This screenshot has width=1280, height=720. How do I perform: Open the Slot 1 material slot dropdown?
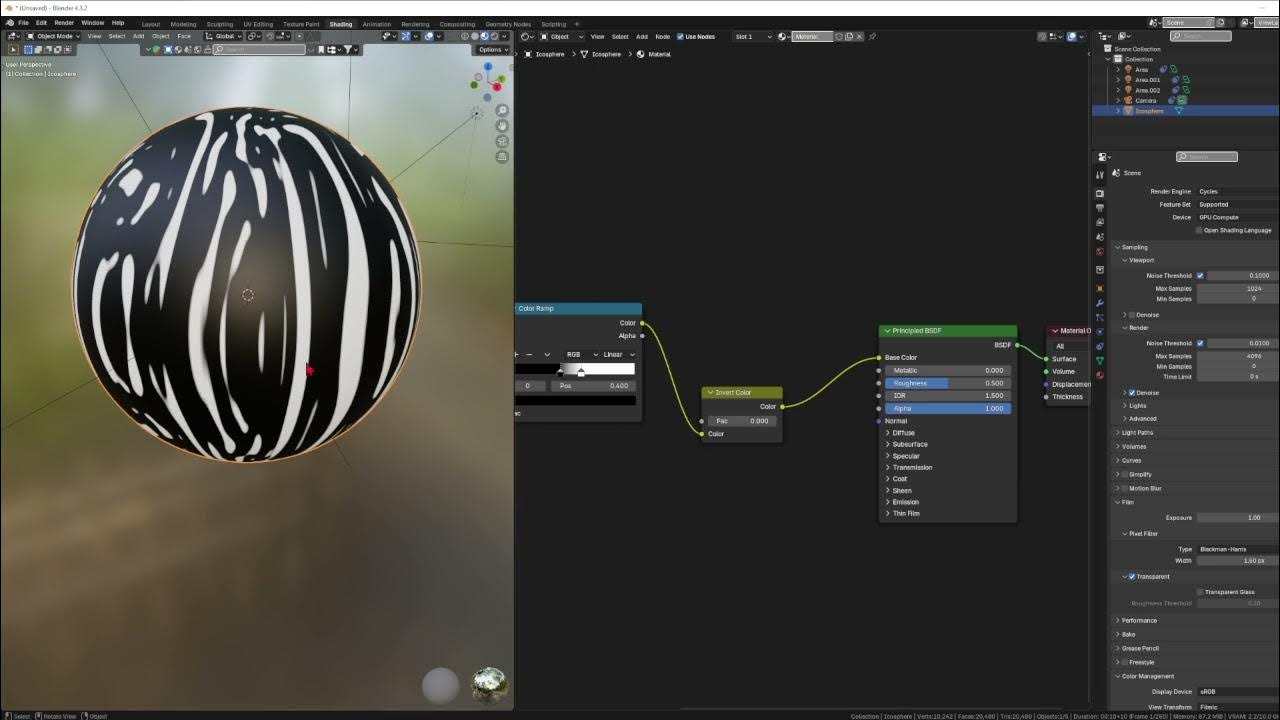(x=754, y=36)
